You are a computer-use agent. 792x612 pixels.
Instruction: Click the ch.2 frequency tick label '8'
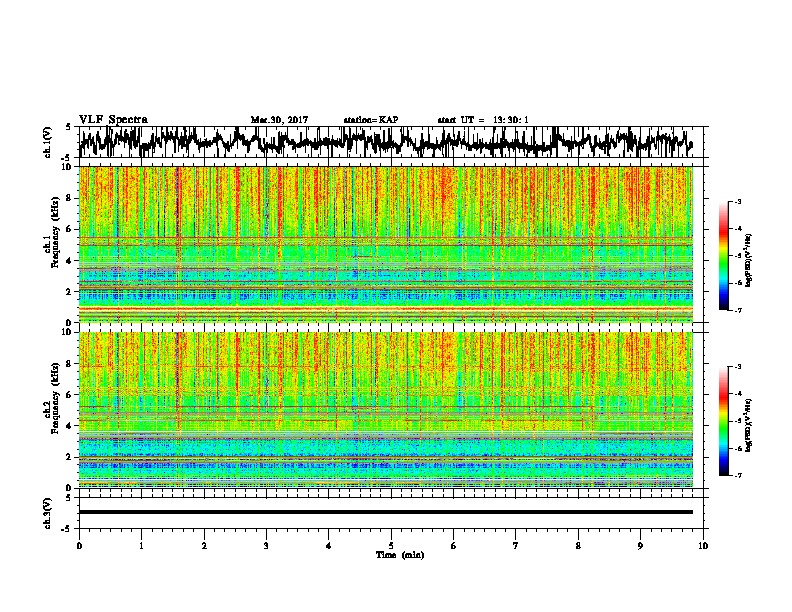69,364
